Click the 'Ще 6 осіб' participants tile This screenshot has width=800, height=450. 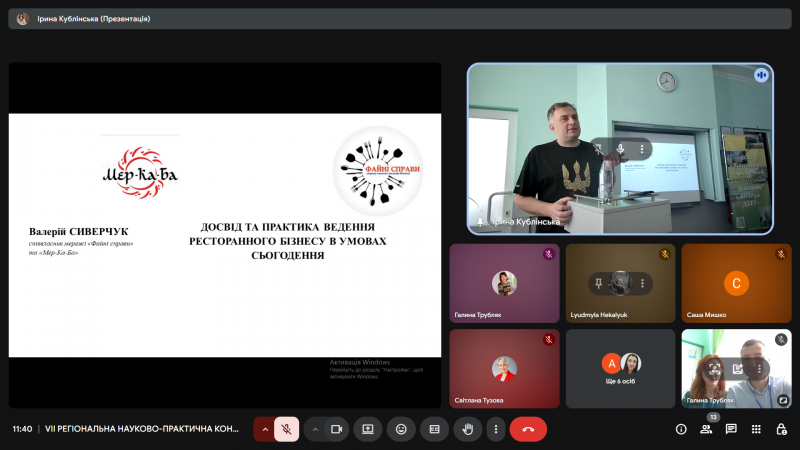[619, 368]
